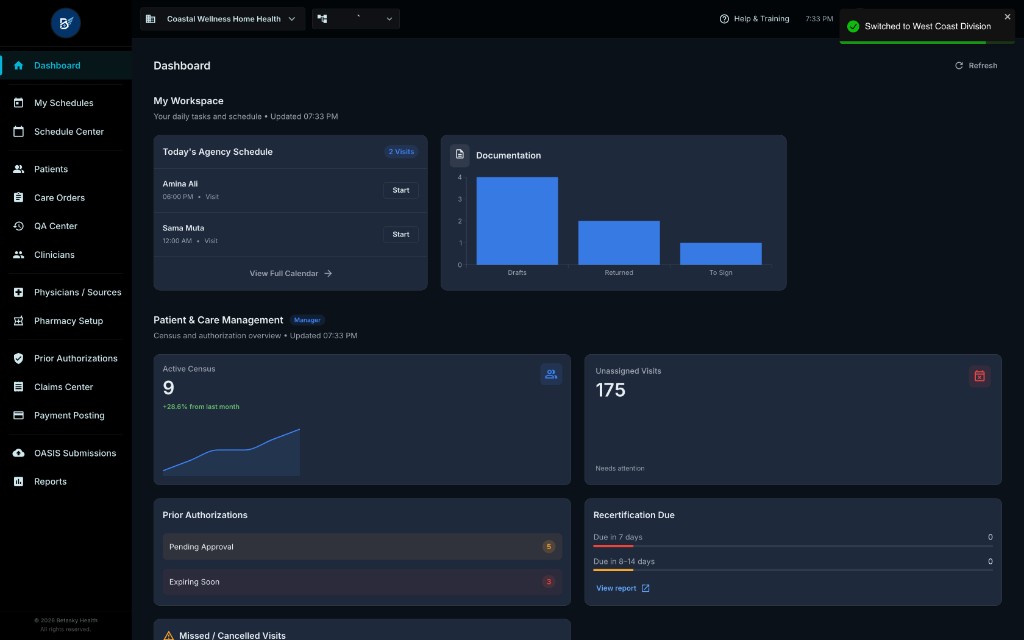
Task: Start the Sama Muta visit
Action: click(400, 234)
